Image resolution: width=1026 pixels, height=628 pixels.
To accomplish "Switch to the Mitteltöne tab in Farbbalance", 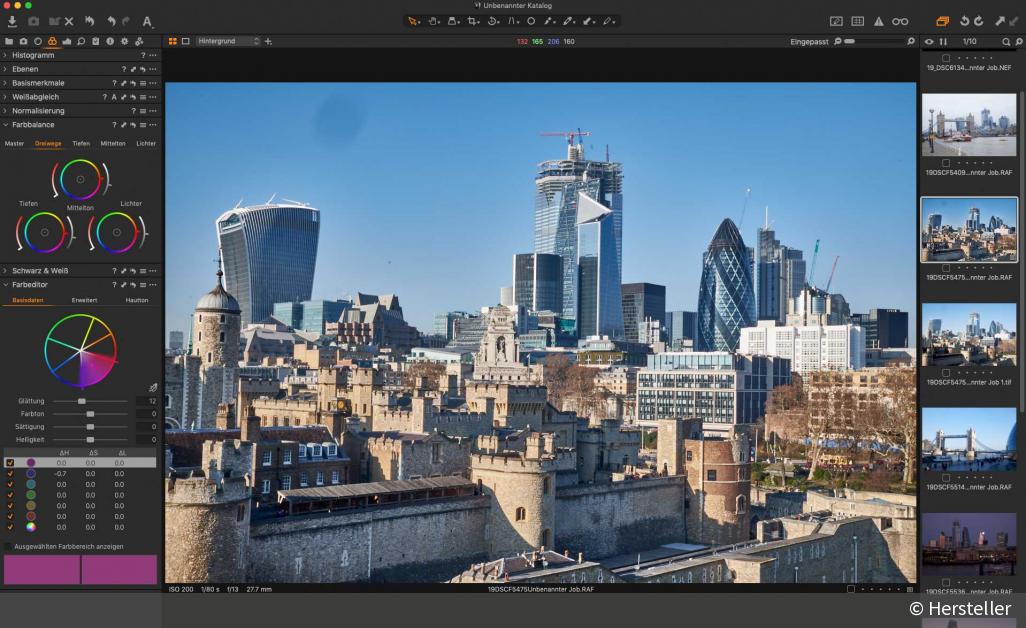I will pyautogui.click(x=113, y=143).
